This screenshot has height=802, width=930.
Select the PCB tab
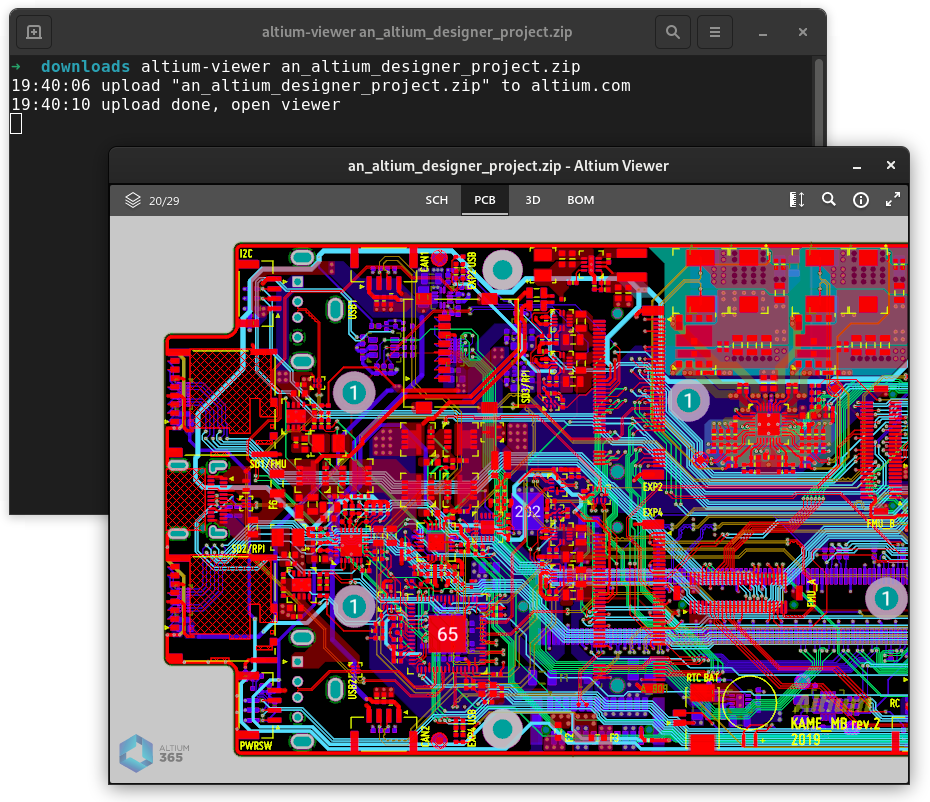pos(485,200)
